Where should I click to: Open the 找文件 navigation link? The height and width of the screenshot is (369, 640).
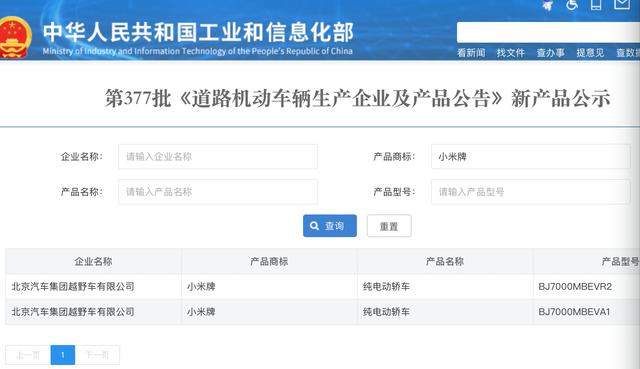click(511, 53)
